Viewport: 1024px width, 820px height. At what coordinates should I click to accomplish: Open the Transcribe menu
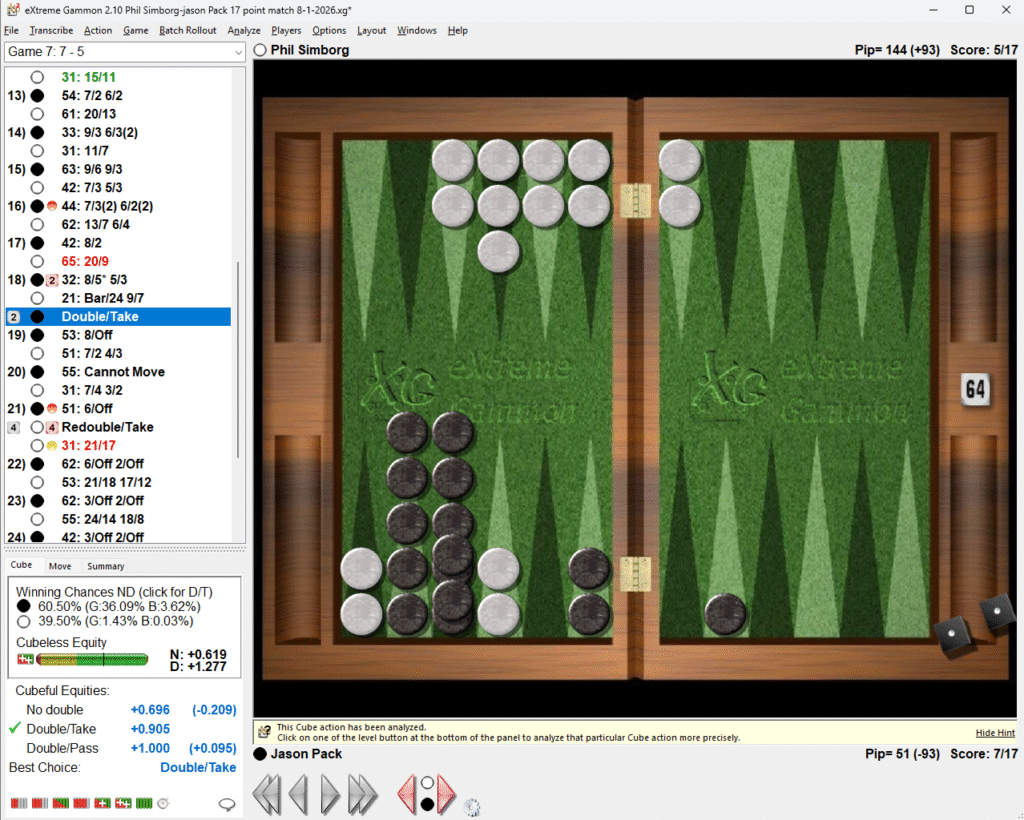51,30
